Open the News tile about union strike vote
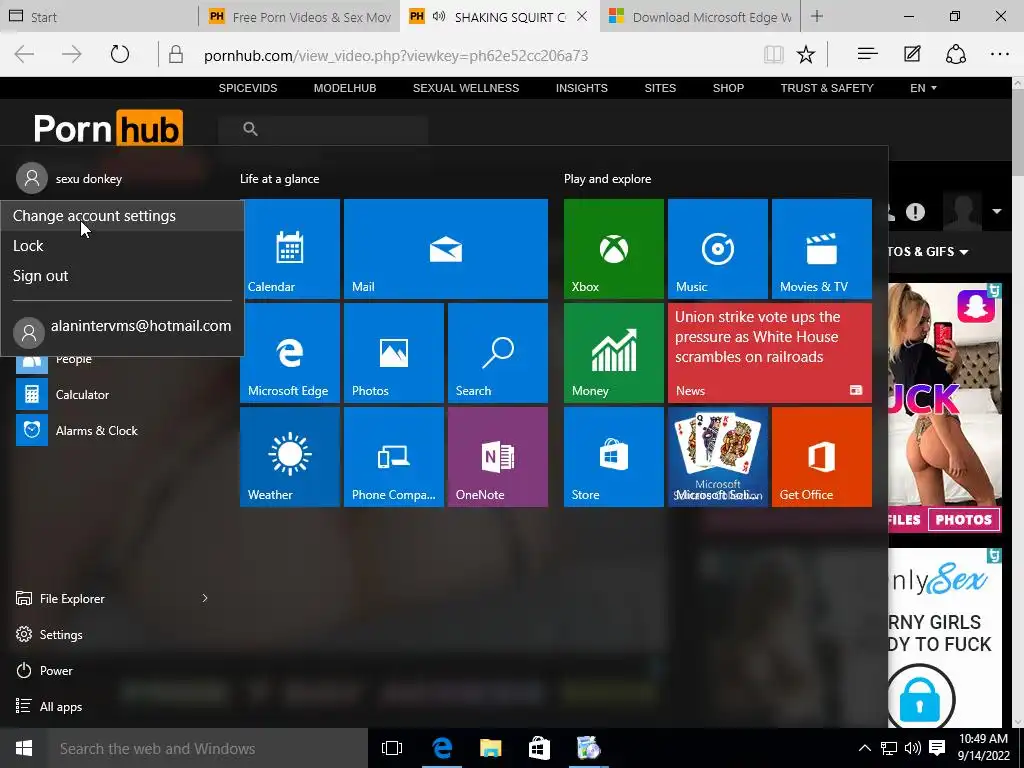Image resolution: width=1024 pixels, height=768 pixels. pos(770,353)
